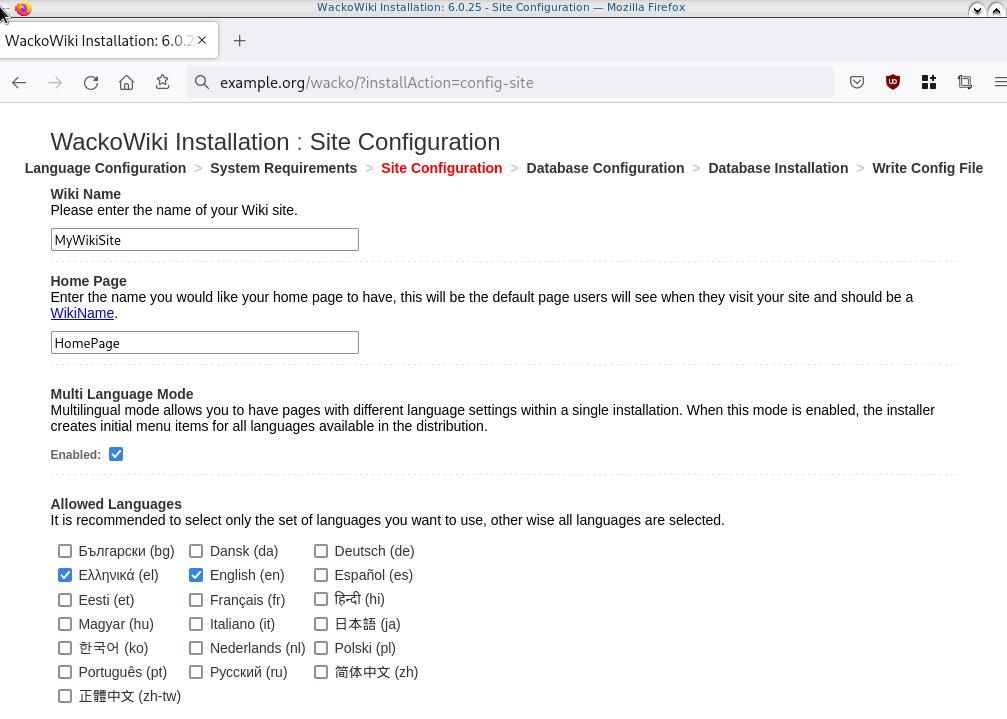Screen dimensions: 1007x719
Task: Open the uBlock Origin extension icon
Action: (893, 83)
